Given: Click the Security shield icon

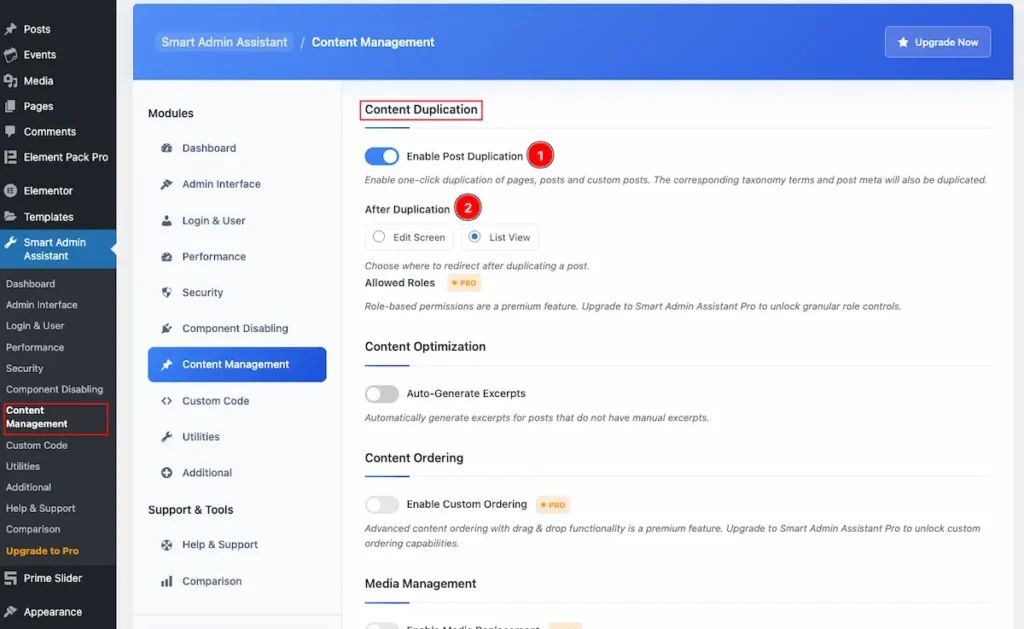Looking at the screenshot, I should [x=167, y=293].
